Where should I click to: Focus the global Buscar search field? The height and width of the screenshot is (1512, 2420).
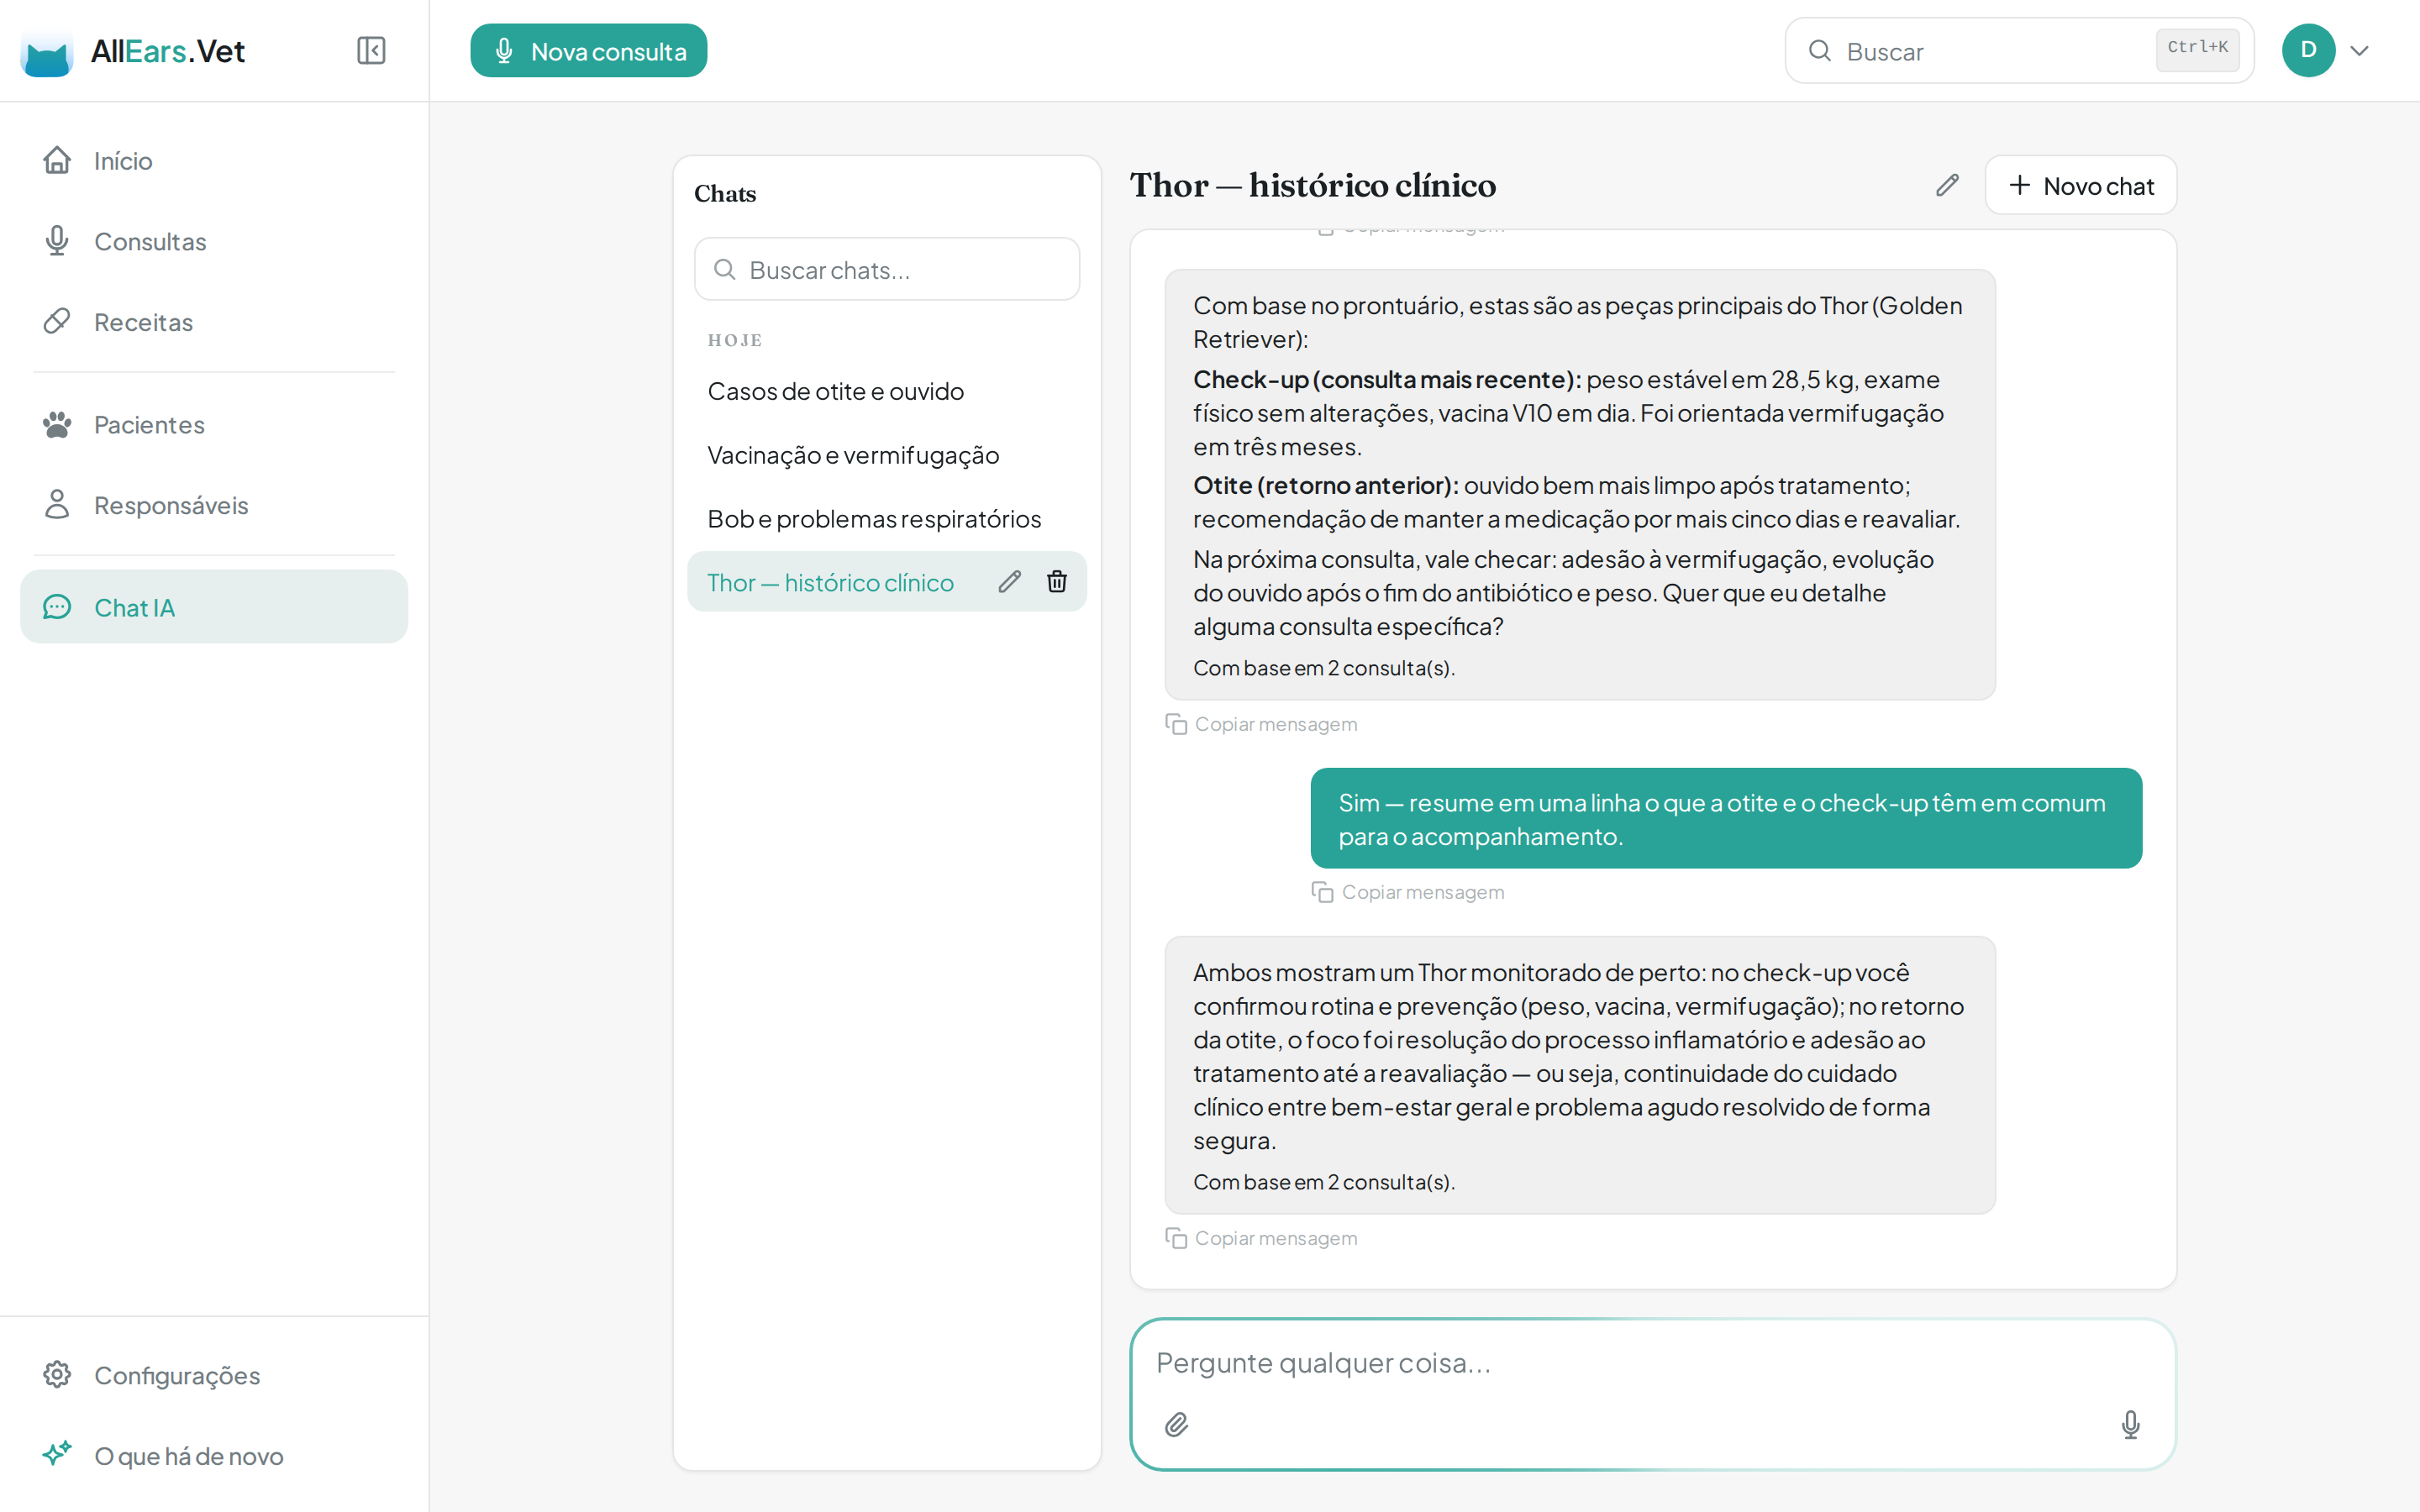2018,51
